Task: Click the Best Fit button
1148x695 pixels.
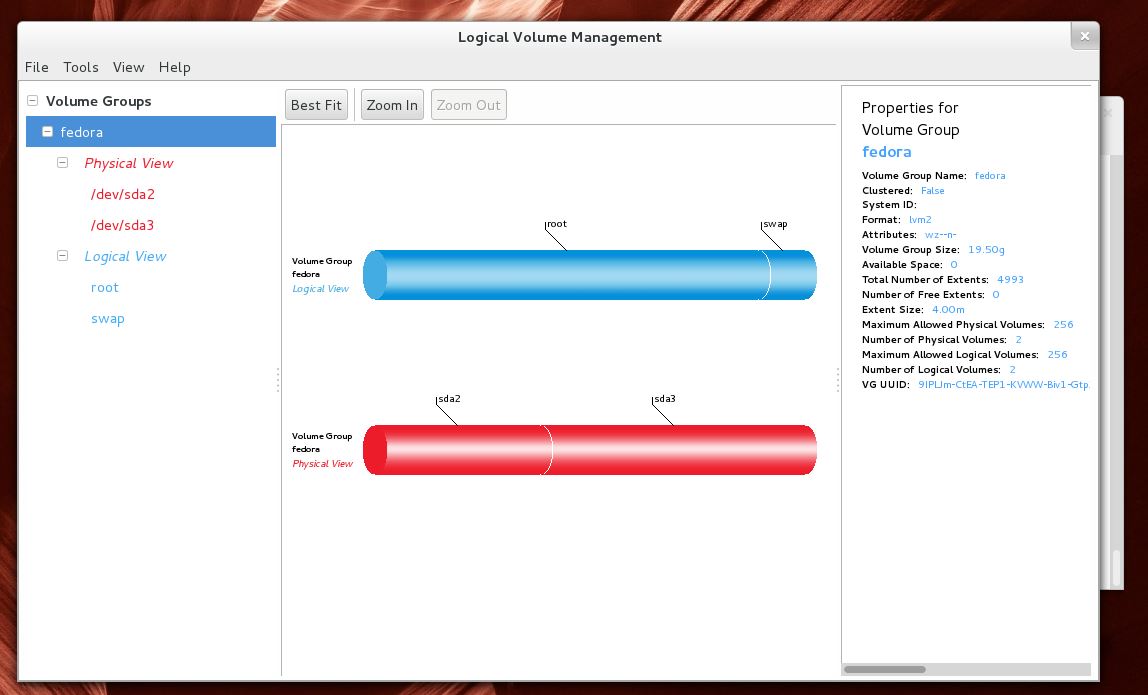Action: tap(316, 105)
